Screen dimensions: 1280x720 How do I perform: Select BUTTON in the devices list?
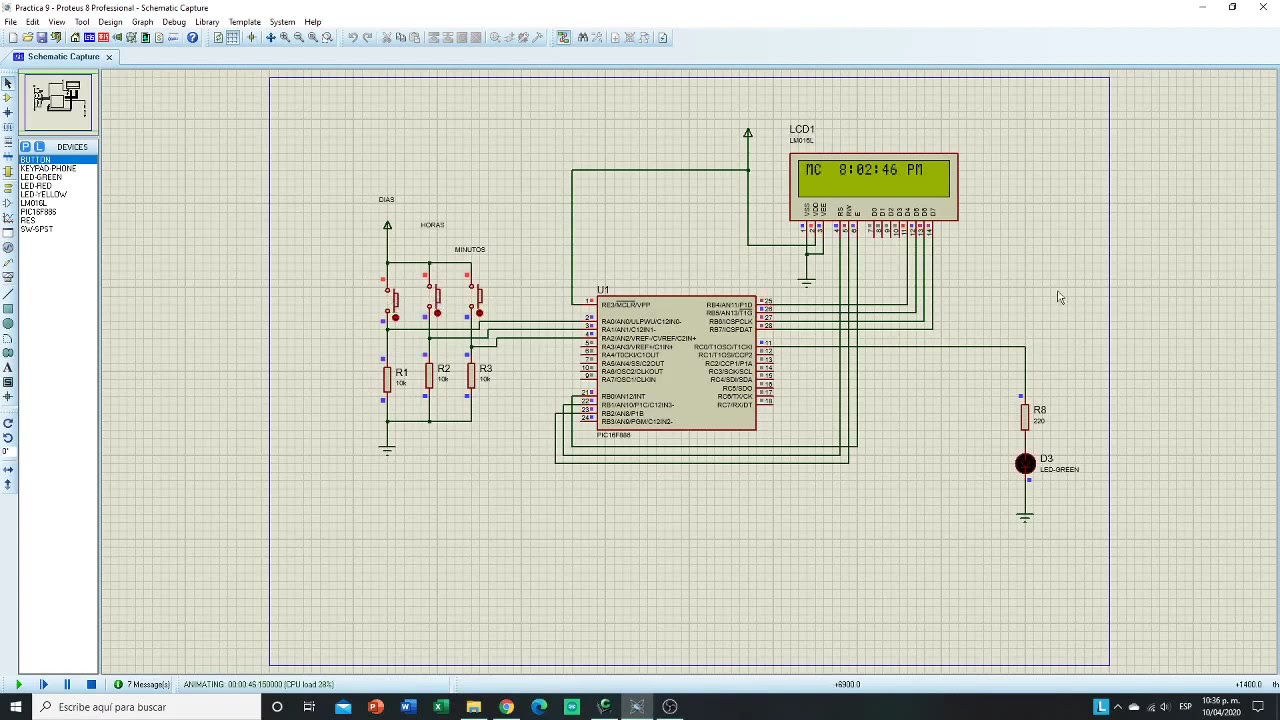point(58,160)
